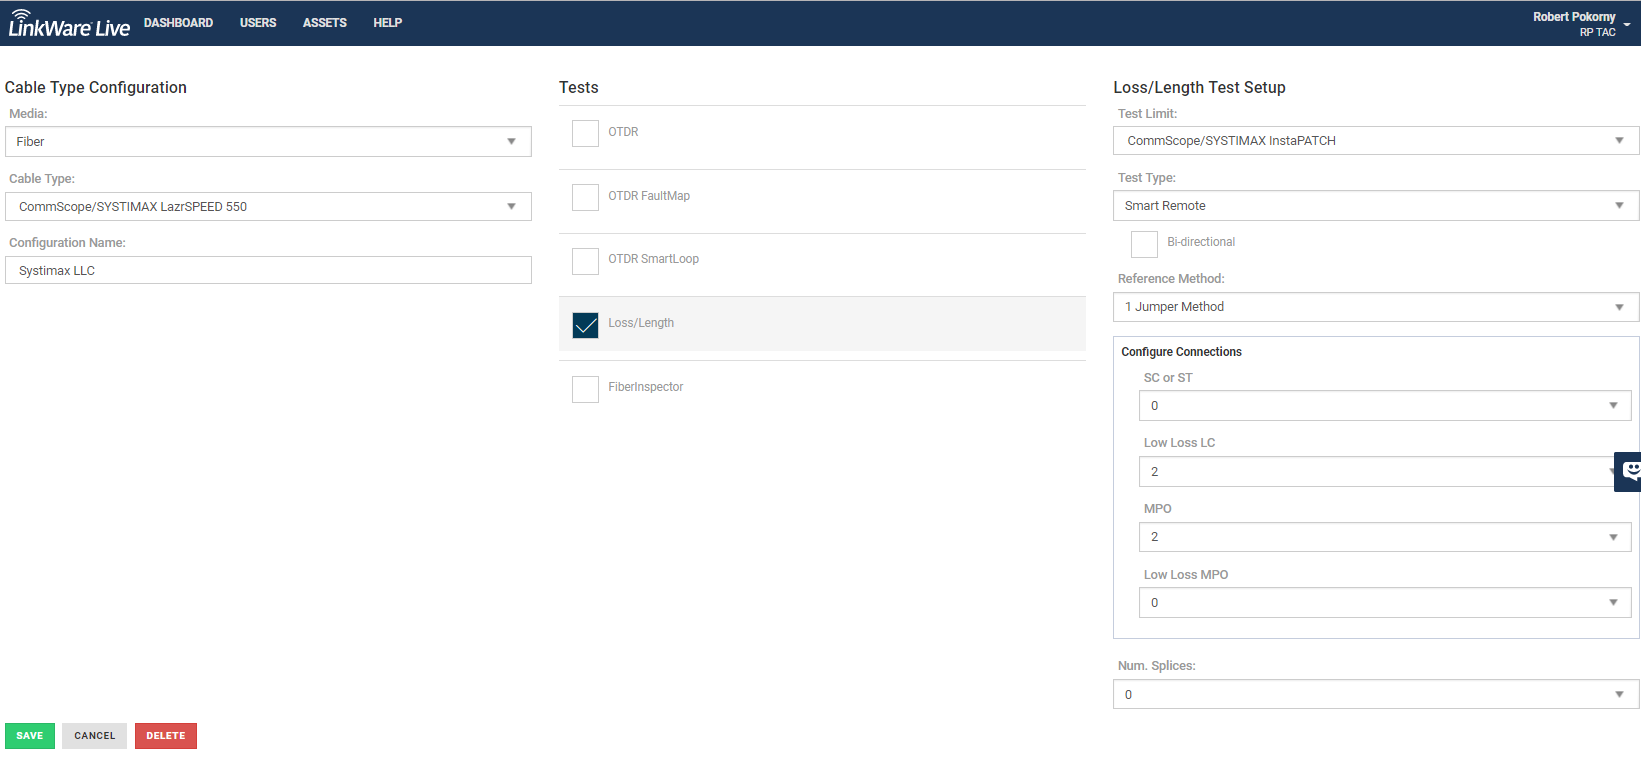The image size is (1641, 769).
Task: Enable the OTDR FaultMap checkbox
Action: click(585, 197)
